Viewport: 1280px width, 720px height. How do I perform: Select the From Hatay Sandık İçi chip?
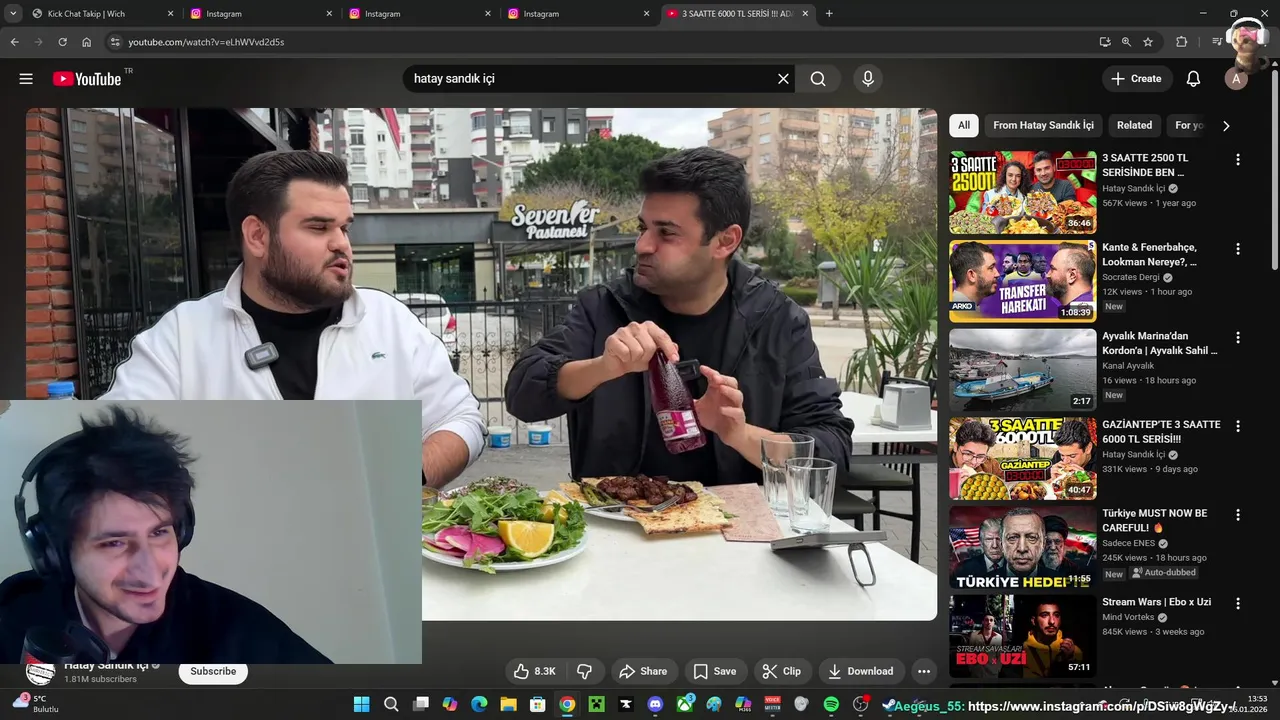click(x=1043, y=125)
